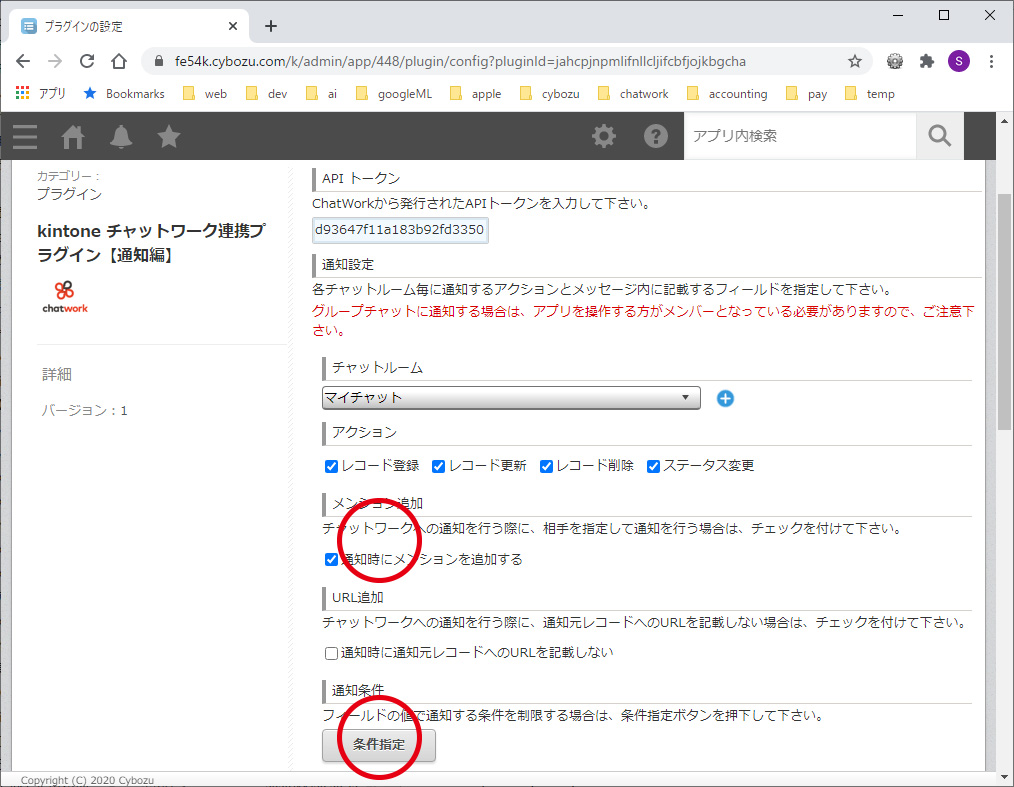
Task: Go to kintone portal home icon
Action: point(72,136)
